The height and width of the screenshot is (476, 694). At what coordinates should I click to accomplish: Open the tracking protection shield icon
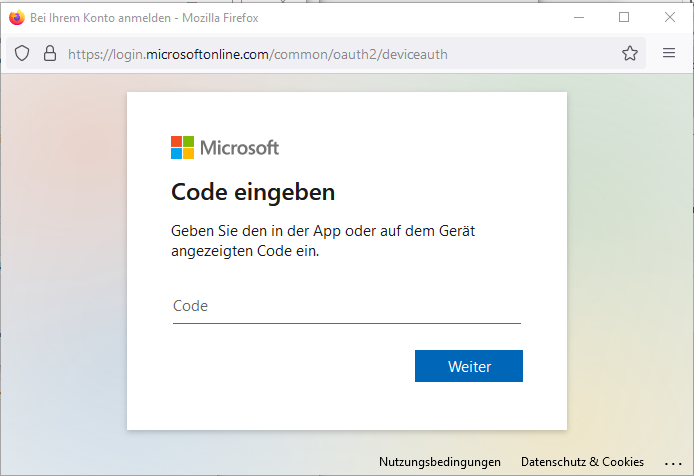(x=23, y=54)
